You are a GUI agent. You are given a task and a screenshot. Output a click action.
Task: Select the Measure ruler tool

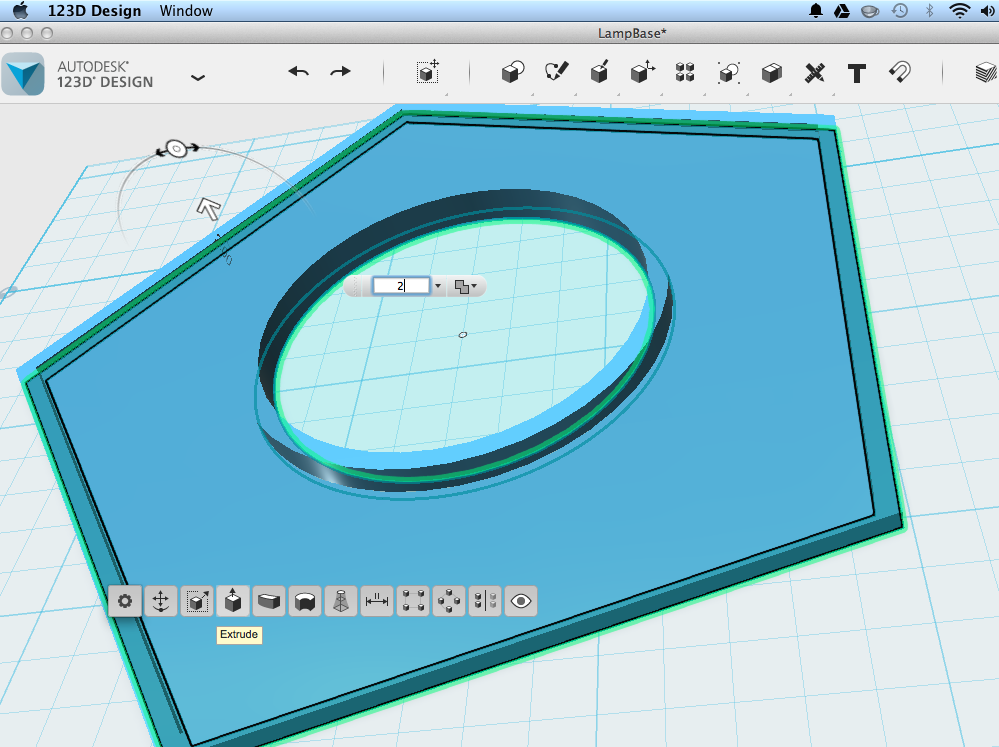point(814,73)
